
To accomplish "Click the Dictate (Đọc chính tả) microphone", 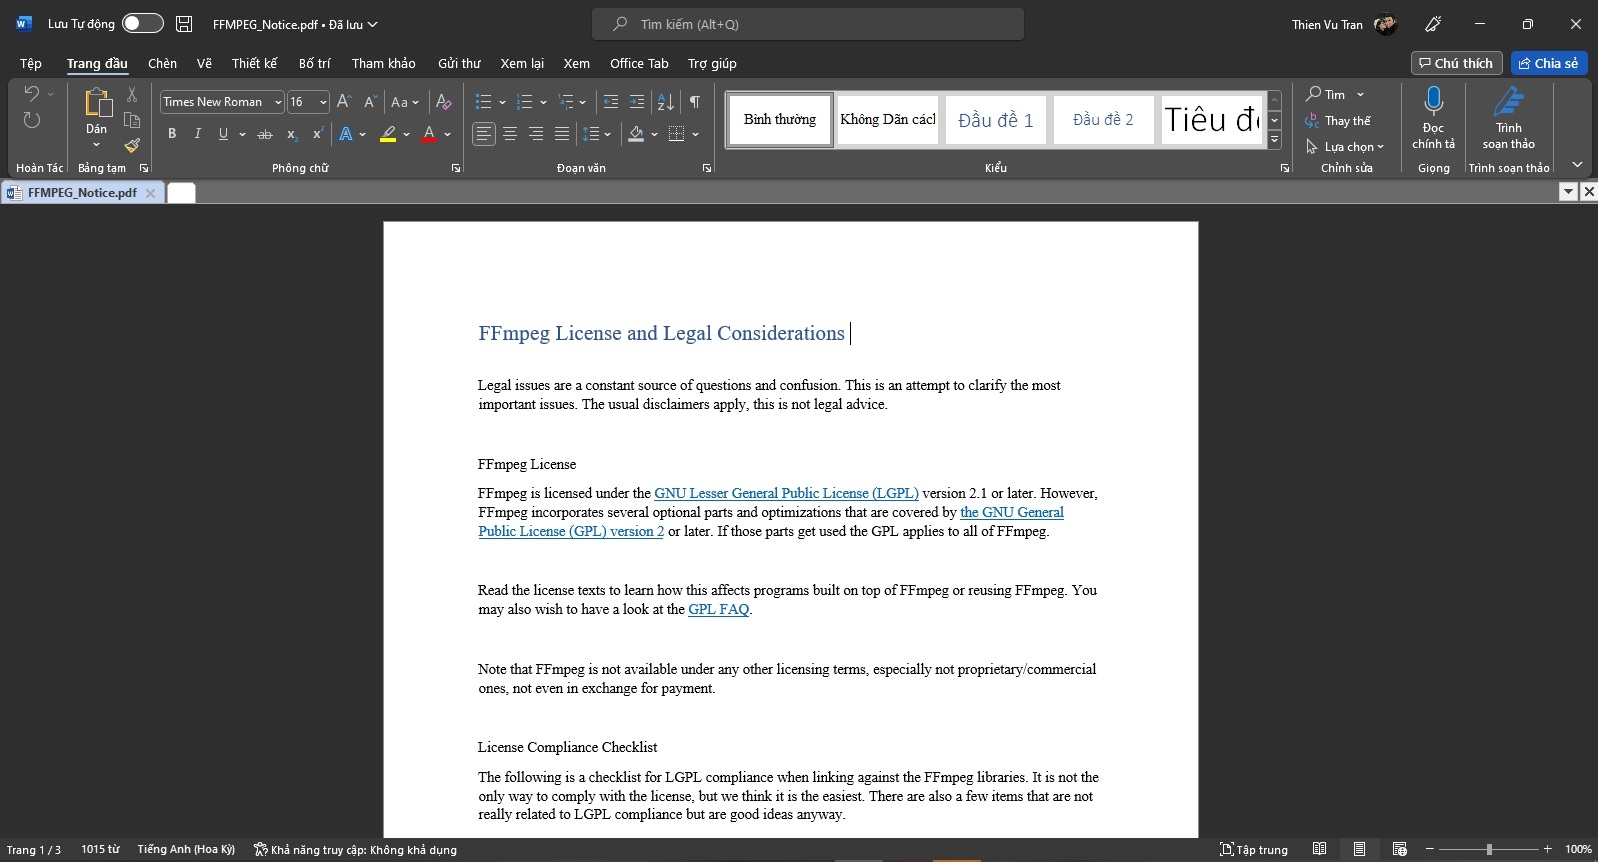I will [x=1433, y=119].
